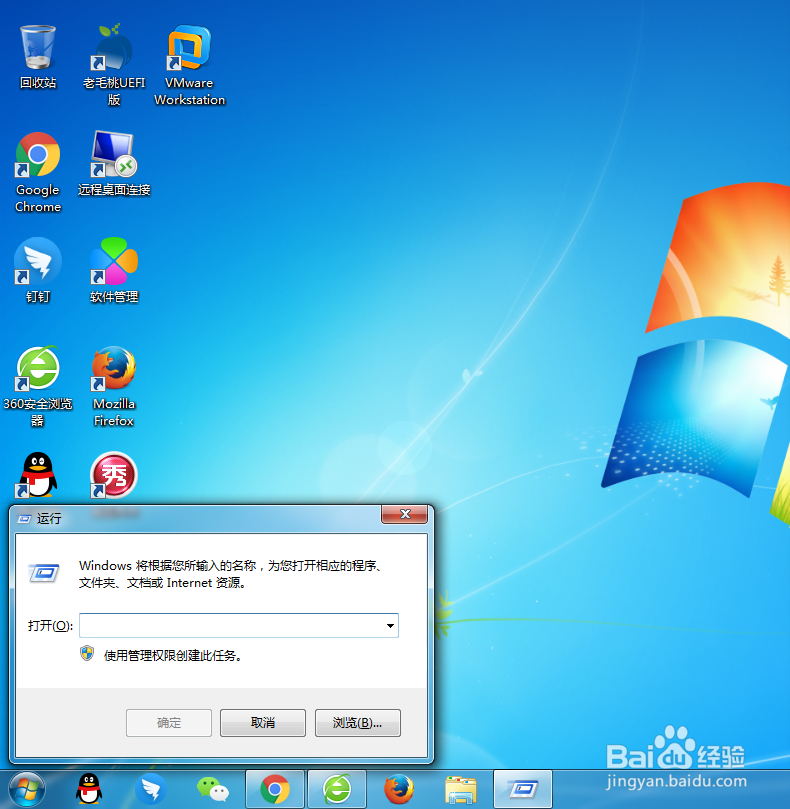This screenshot has width=790, height=809.
Task: Open DingTalk from the taskbar
Action: pos(151,789)
